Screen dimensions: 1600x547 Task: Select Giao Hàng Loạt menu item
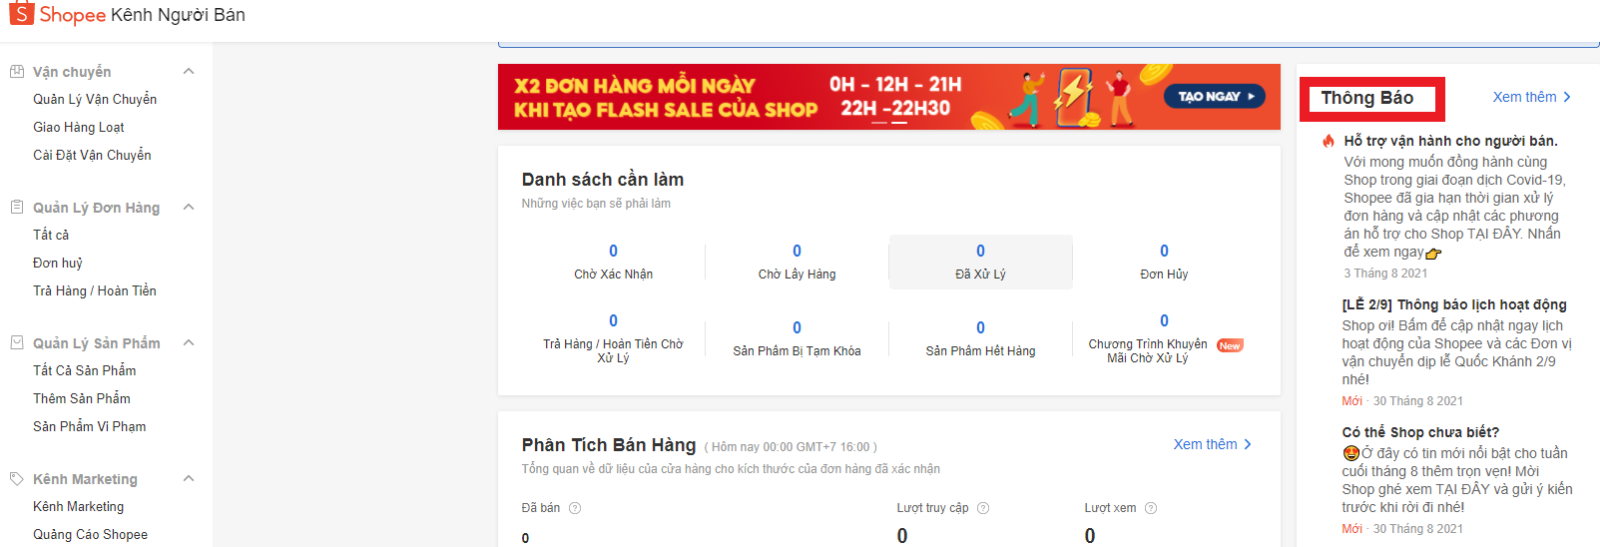[79, 127]
